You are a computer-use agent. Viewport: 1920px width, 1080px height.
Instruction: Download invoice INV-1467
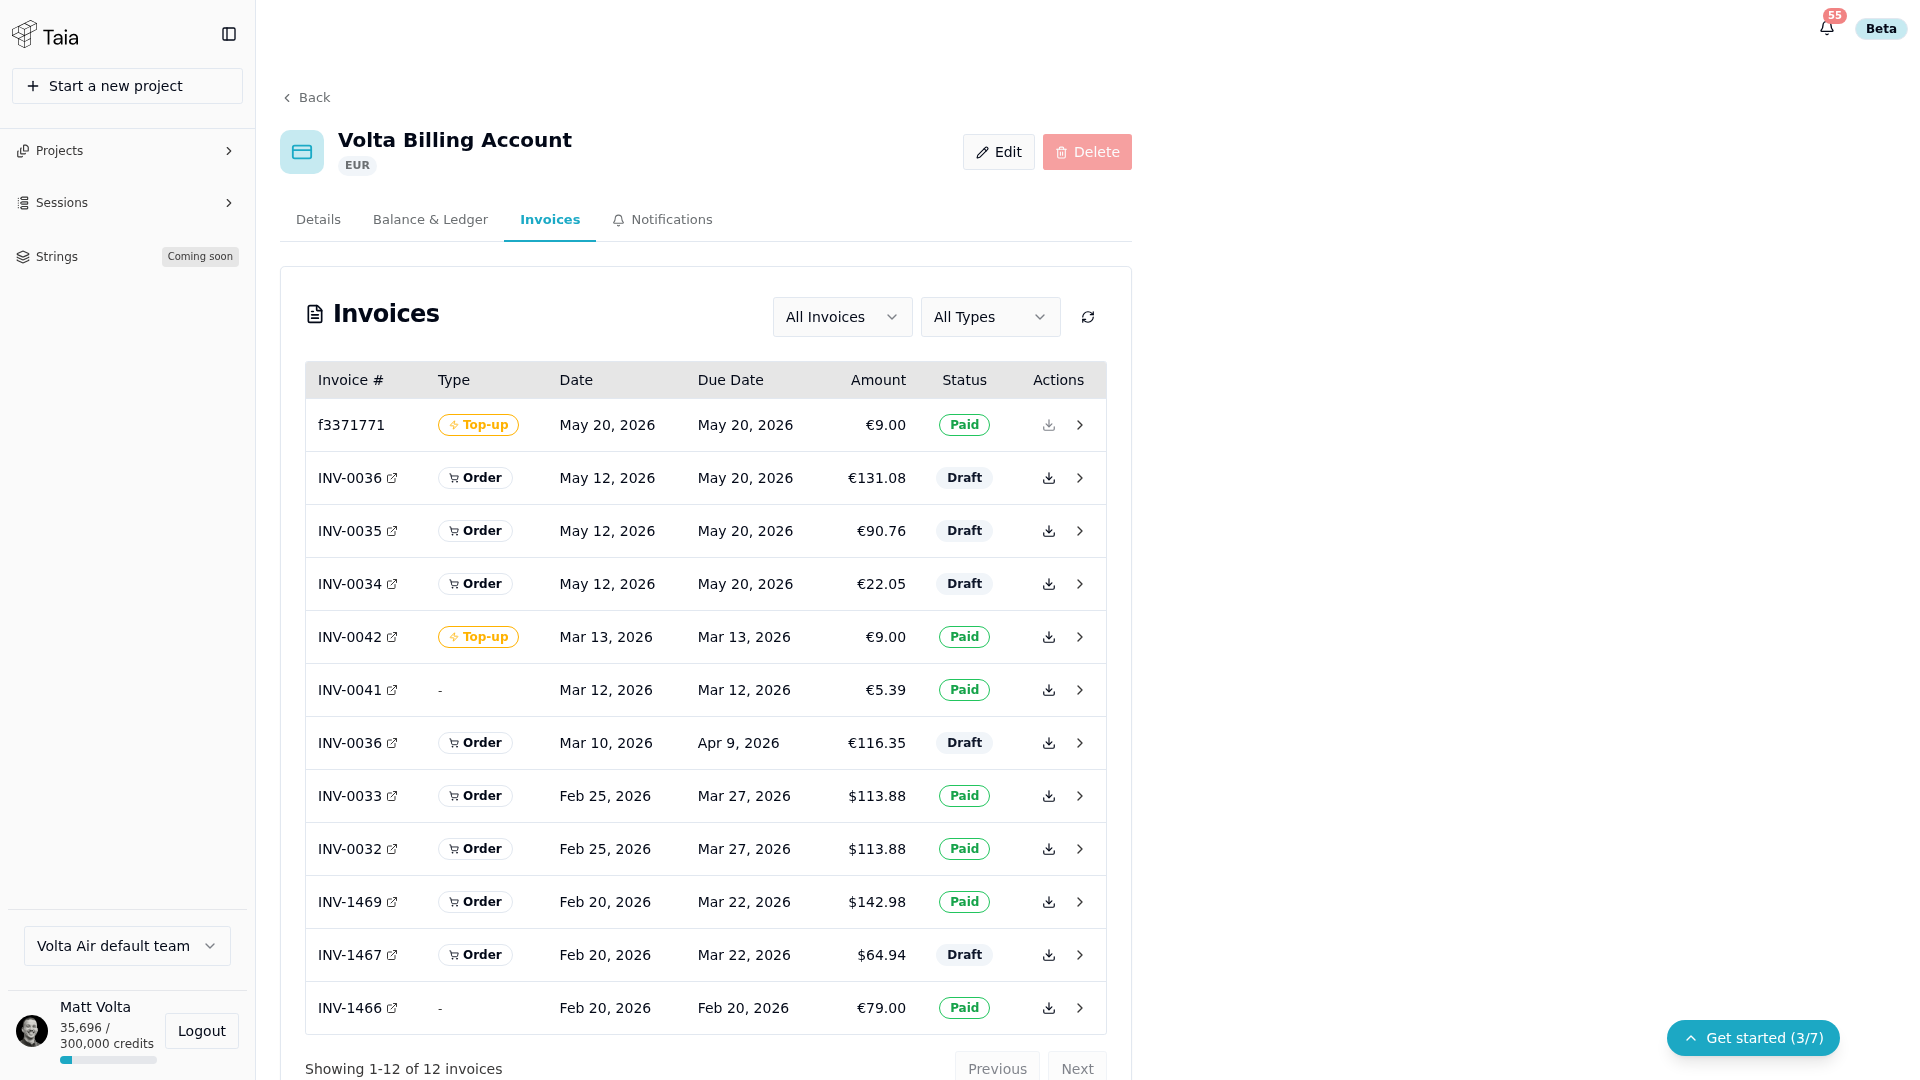(x=1049, y=955)
